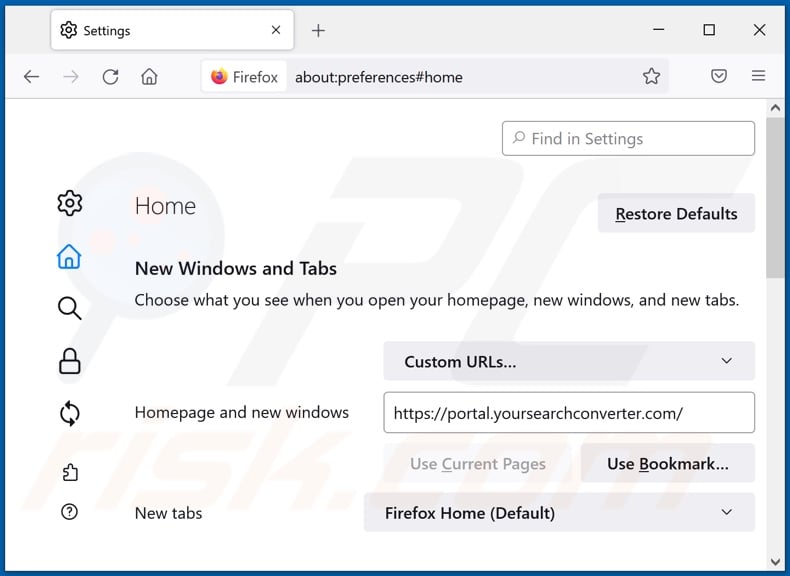Viewport: 790px width, 576px height.
Task: Click the 'Homepage and new windows' label
Action: tap(242, 412)
